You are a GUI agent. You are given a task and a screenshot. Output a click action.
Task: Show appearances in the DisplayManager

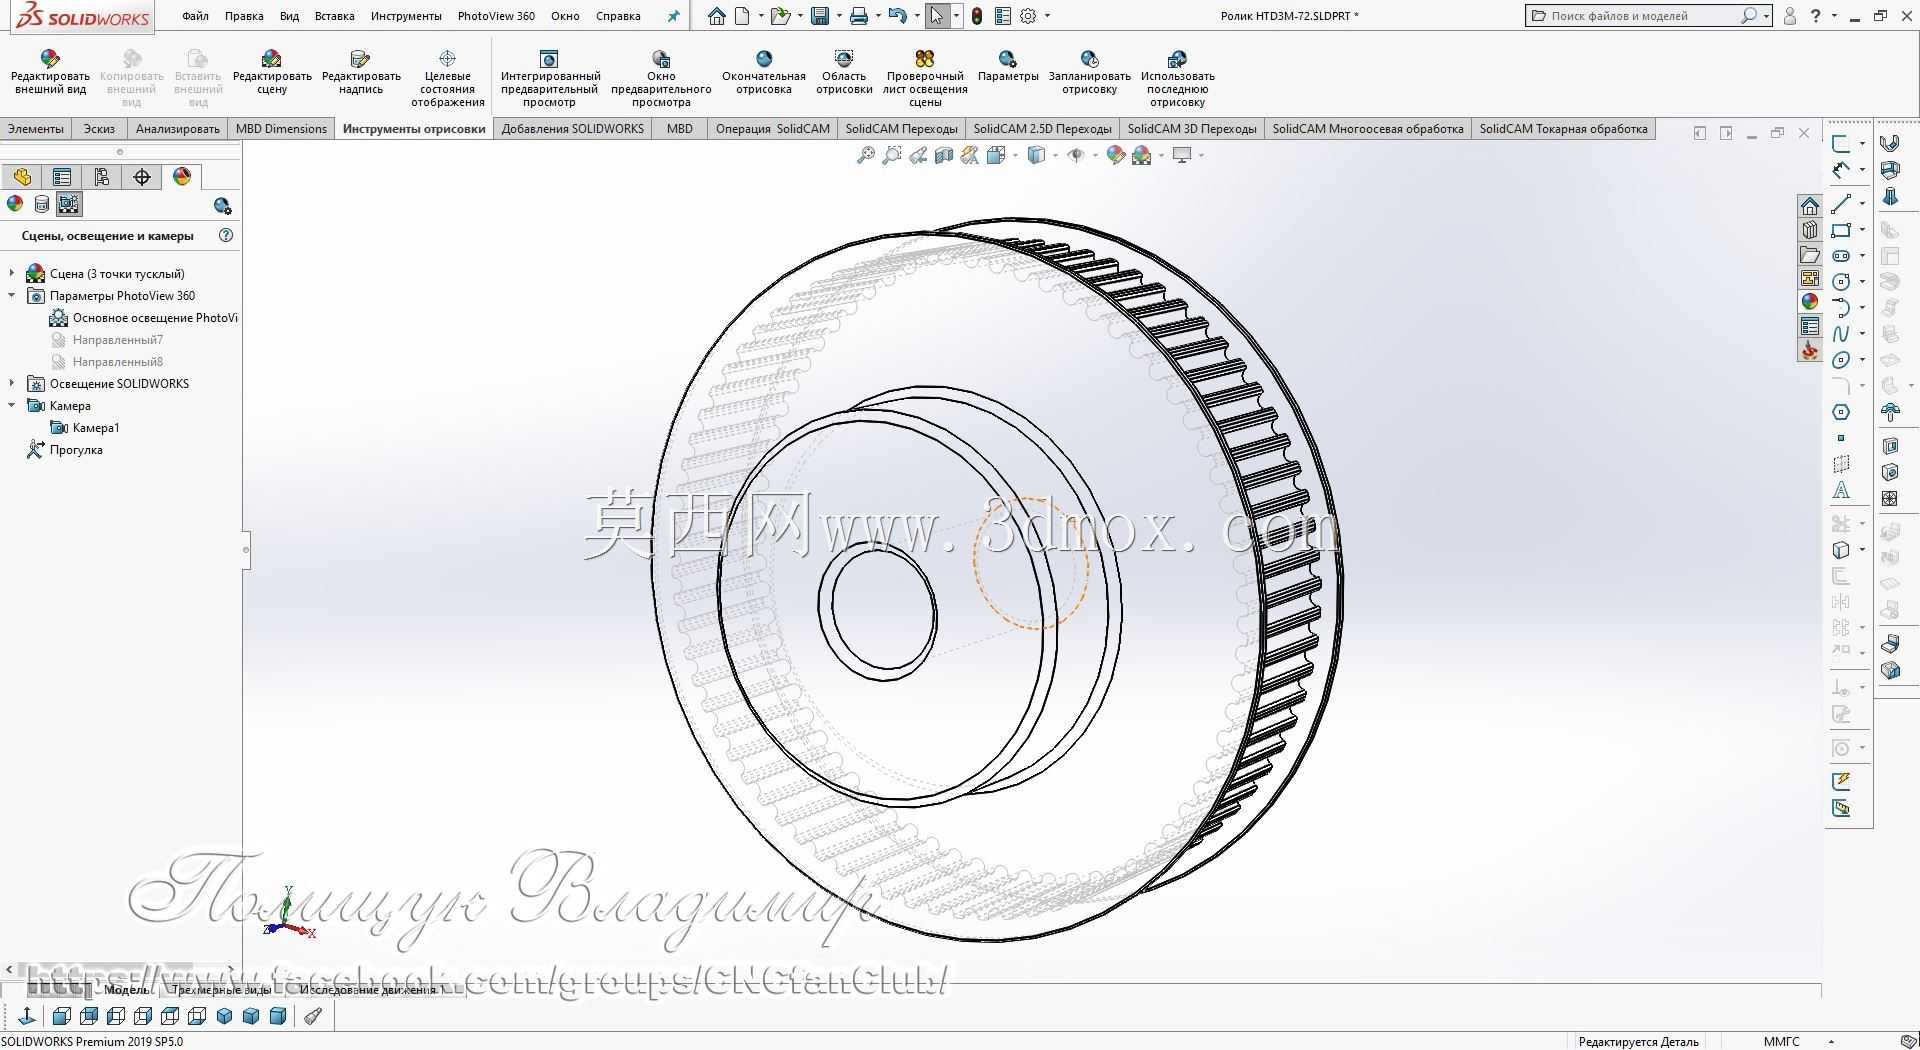click(x=15, y=204)
